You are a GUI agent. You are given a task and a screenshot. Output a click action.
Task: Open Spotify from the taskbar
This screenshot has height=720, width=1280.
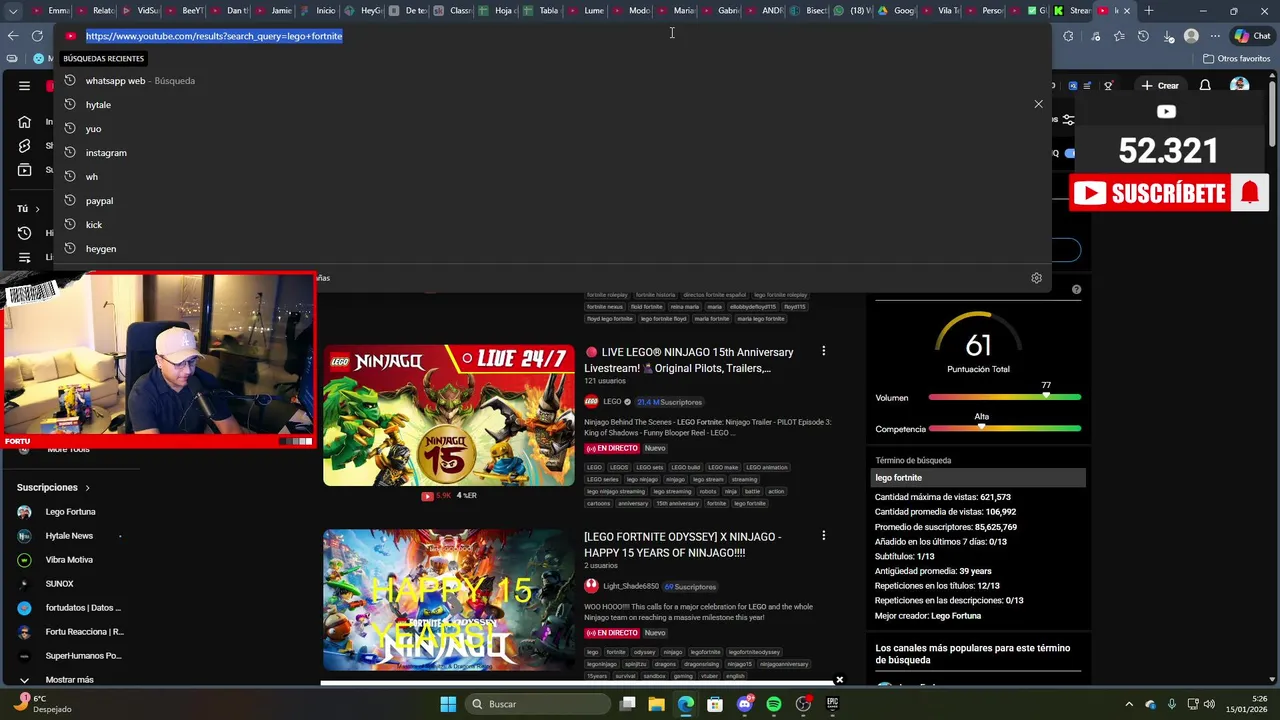pos(774,704)
